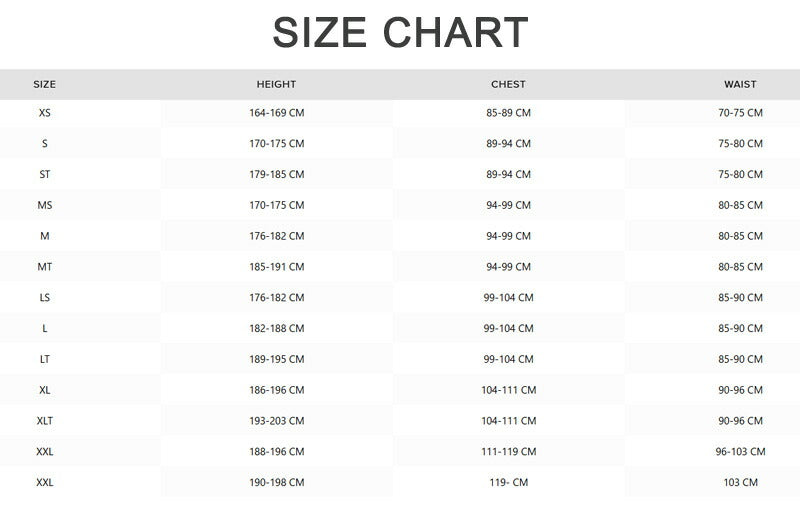Click the SIZE column header
The height and width of the screenshot is (530, 800).
pyautogui.click(x=45, y=85)
